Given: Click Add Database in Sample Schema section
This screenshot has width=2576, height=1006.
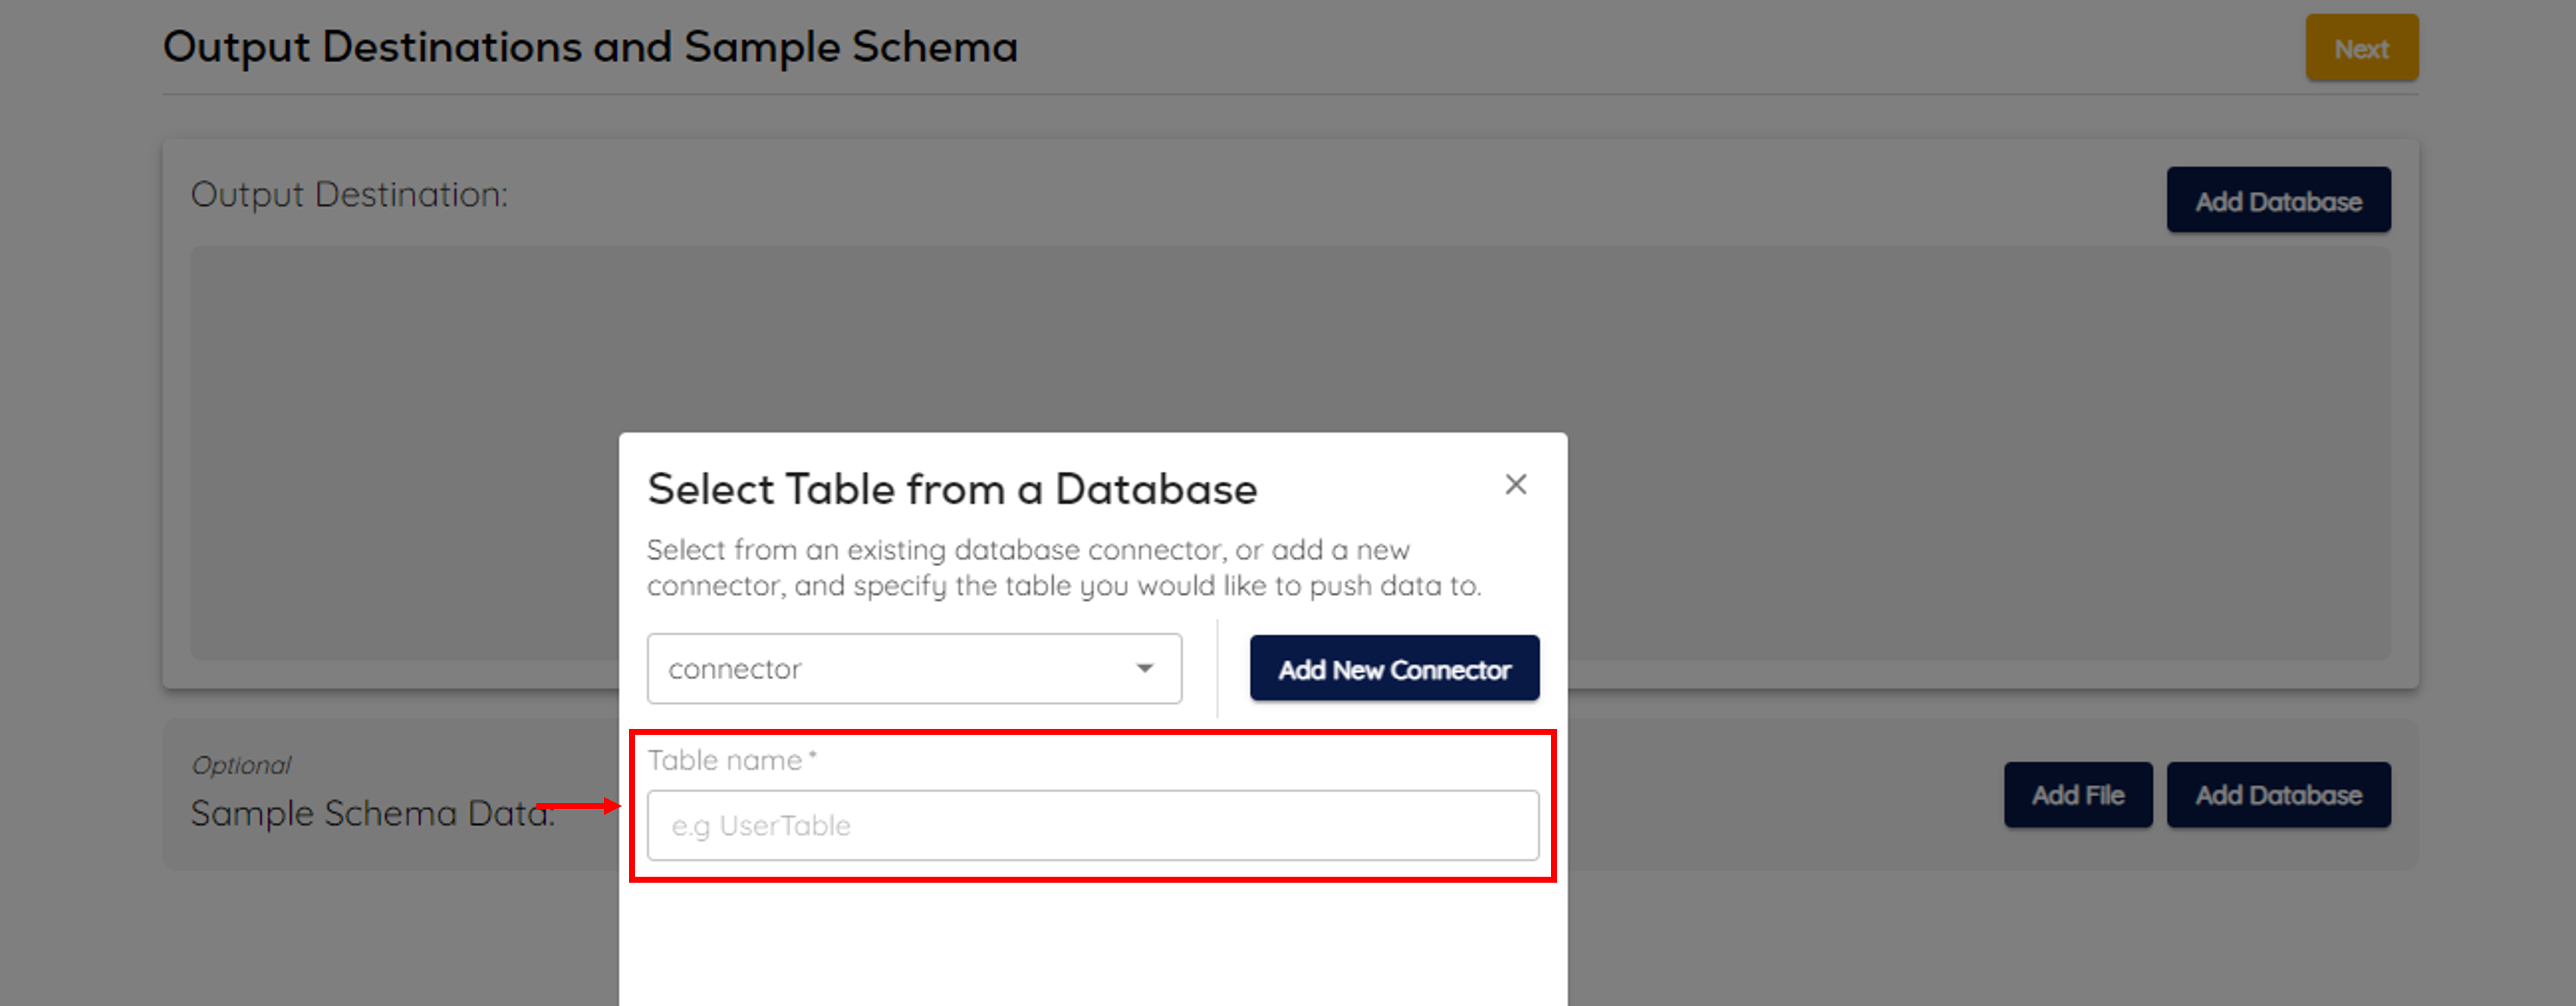Looking at the screenshot, I should (2277, 795).
